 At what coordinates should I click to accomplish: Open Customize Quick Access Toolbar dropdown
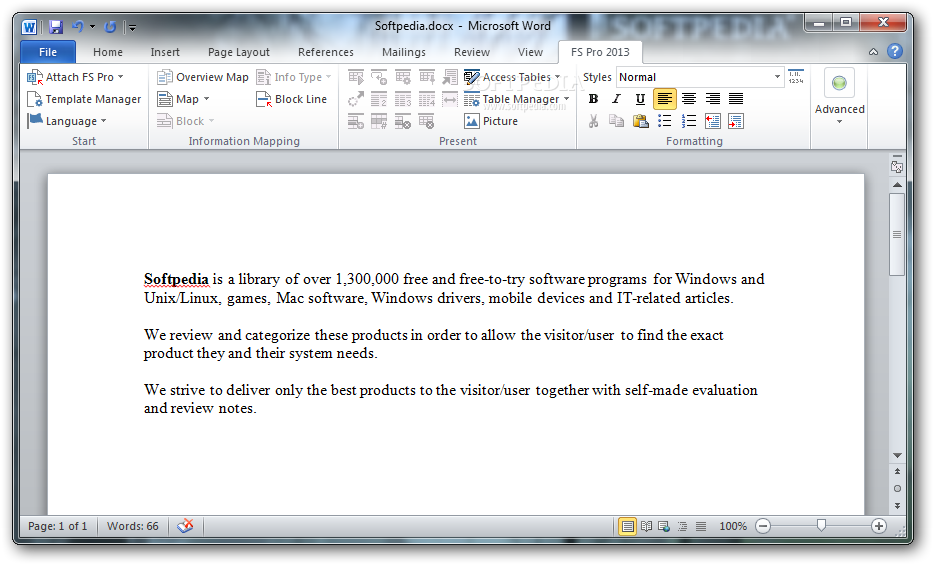click(x=132, y=27)
